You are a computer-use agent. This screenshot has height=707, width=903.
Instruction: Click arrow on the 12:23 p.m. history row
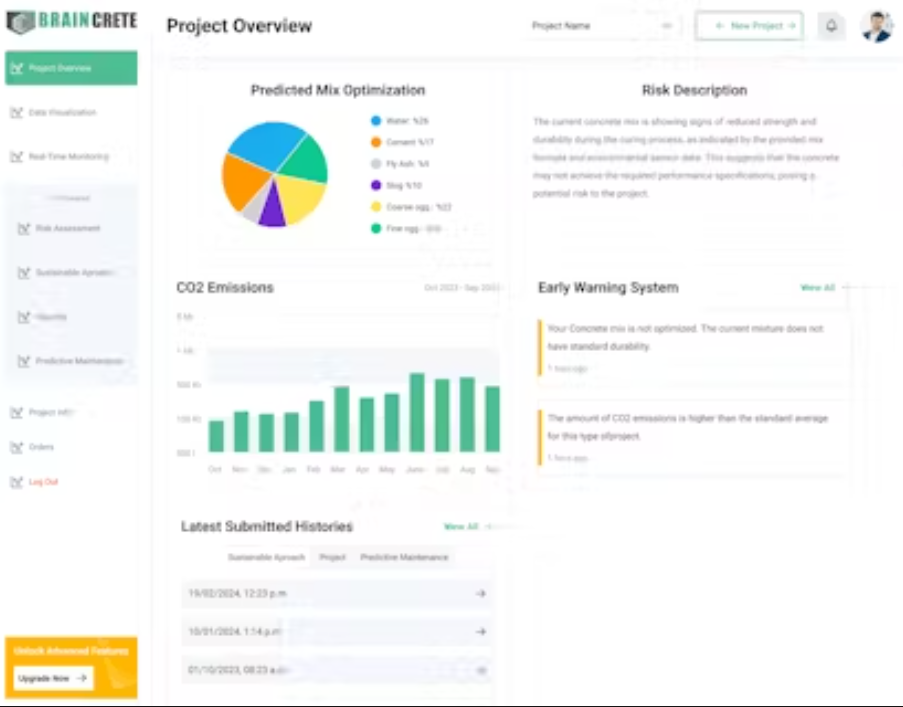pyautogui.click(x=481, y=594)
